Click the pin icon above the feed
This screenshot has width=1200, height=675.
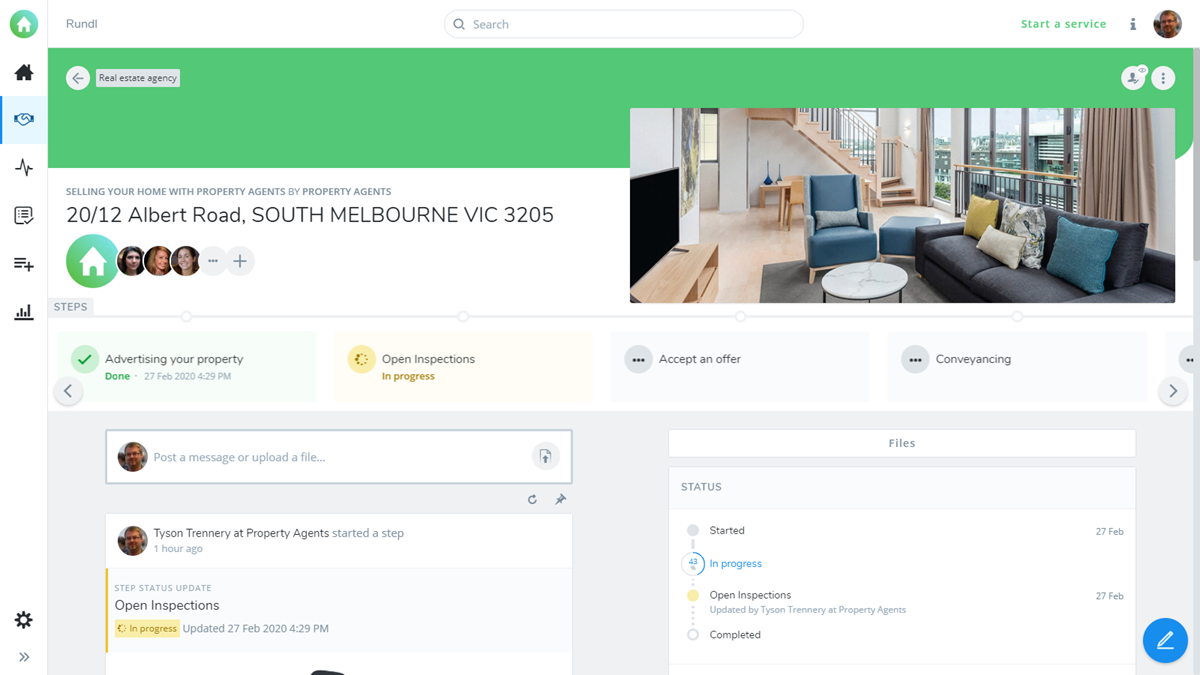[x=560, y=499]
